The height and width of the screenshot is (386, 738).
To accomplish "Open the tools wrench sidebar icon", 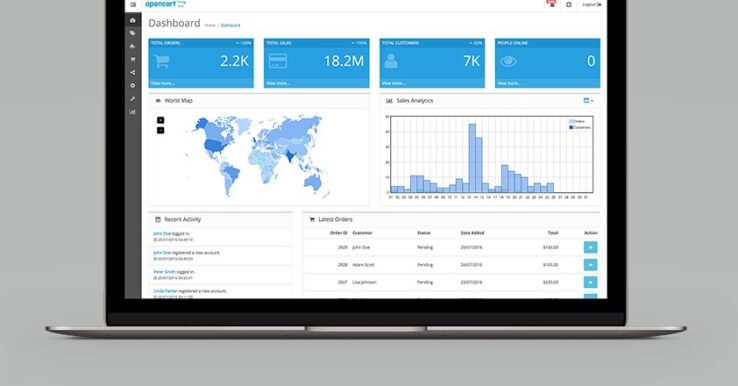I will (133, 99).
